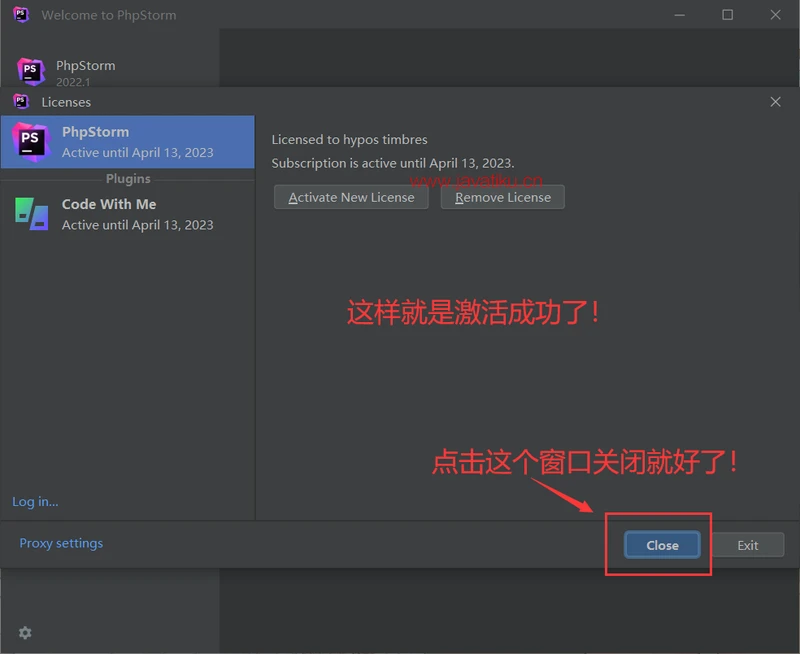Click the Licenses dialog title bar label
800x654 pixels.
click(66, 102)
